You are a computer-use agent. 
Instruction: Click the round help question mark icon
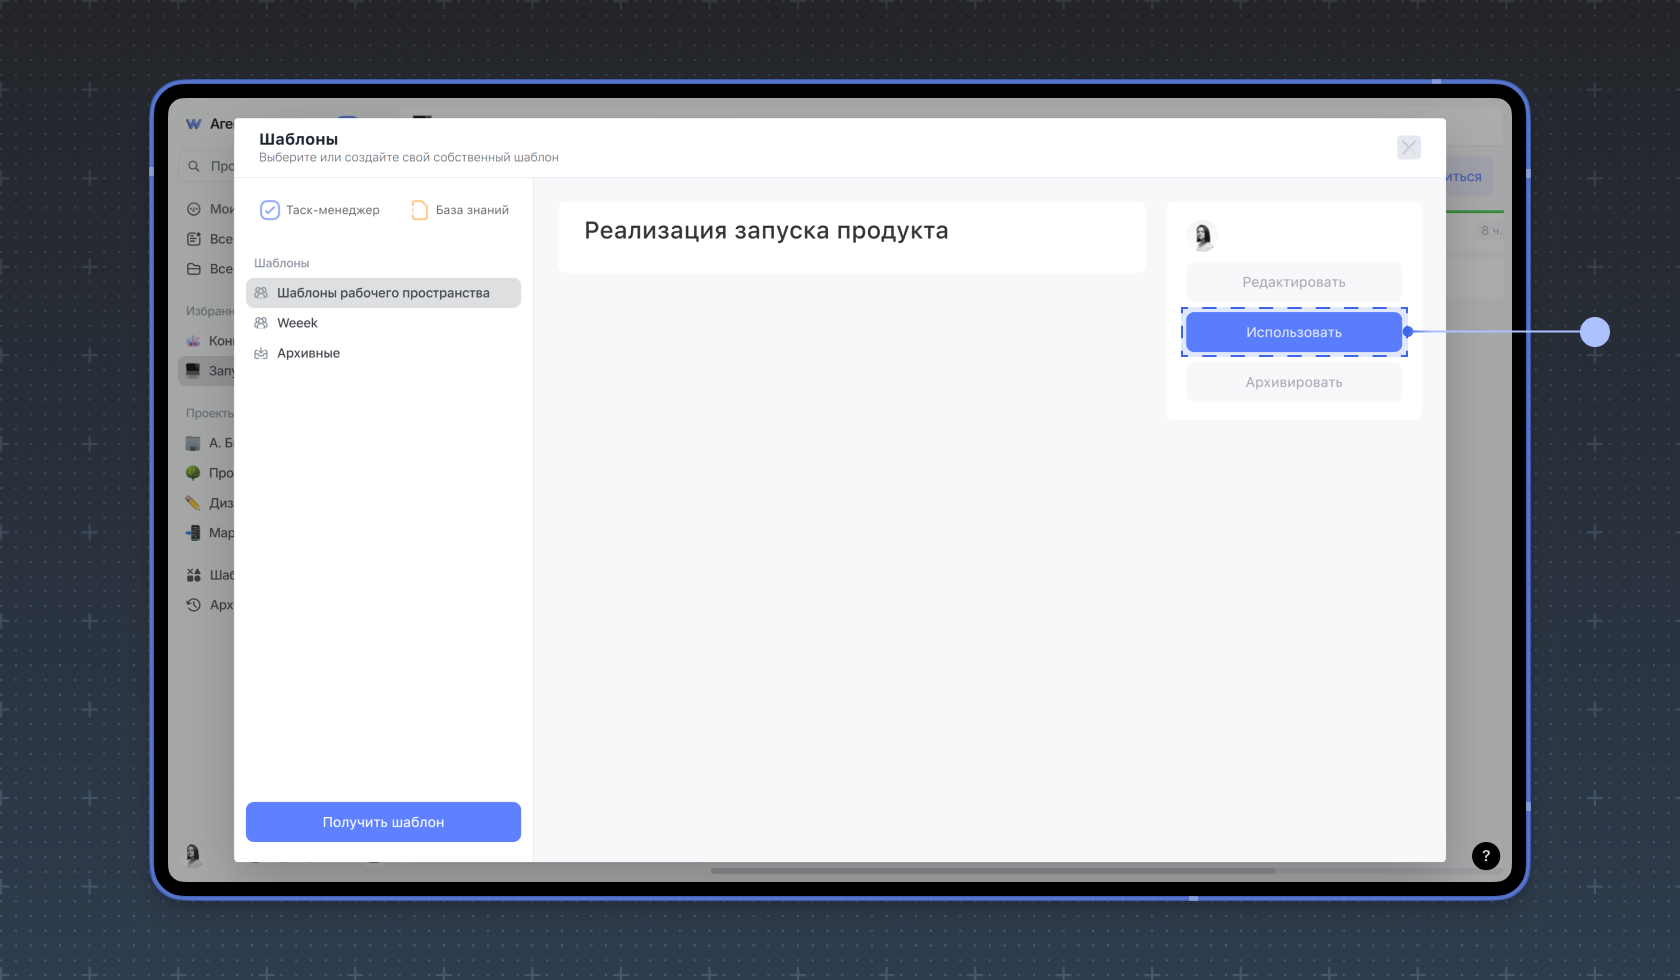coord(1485,855)
